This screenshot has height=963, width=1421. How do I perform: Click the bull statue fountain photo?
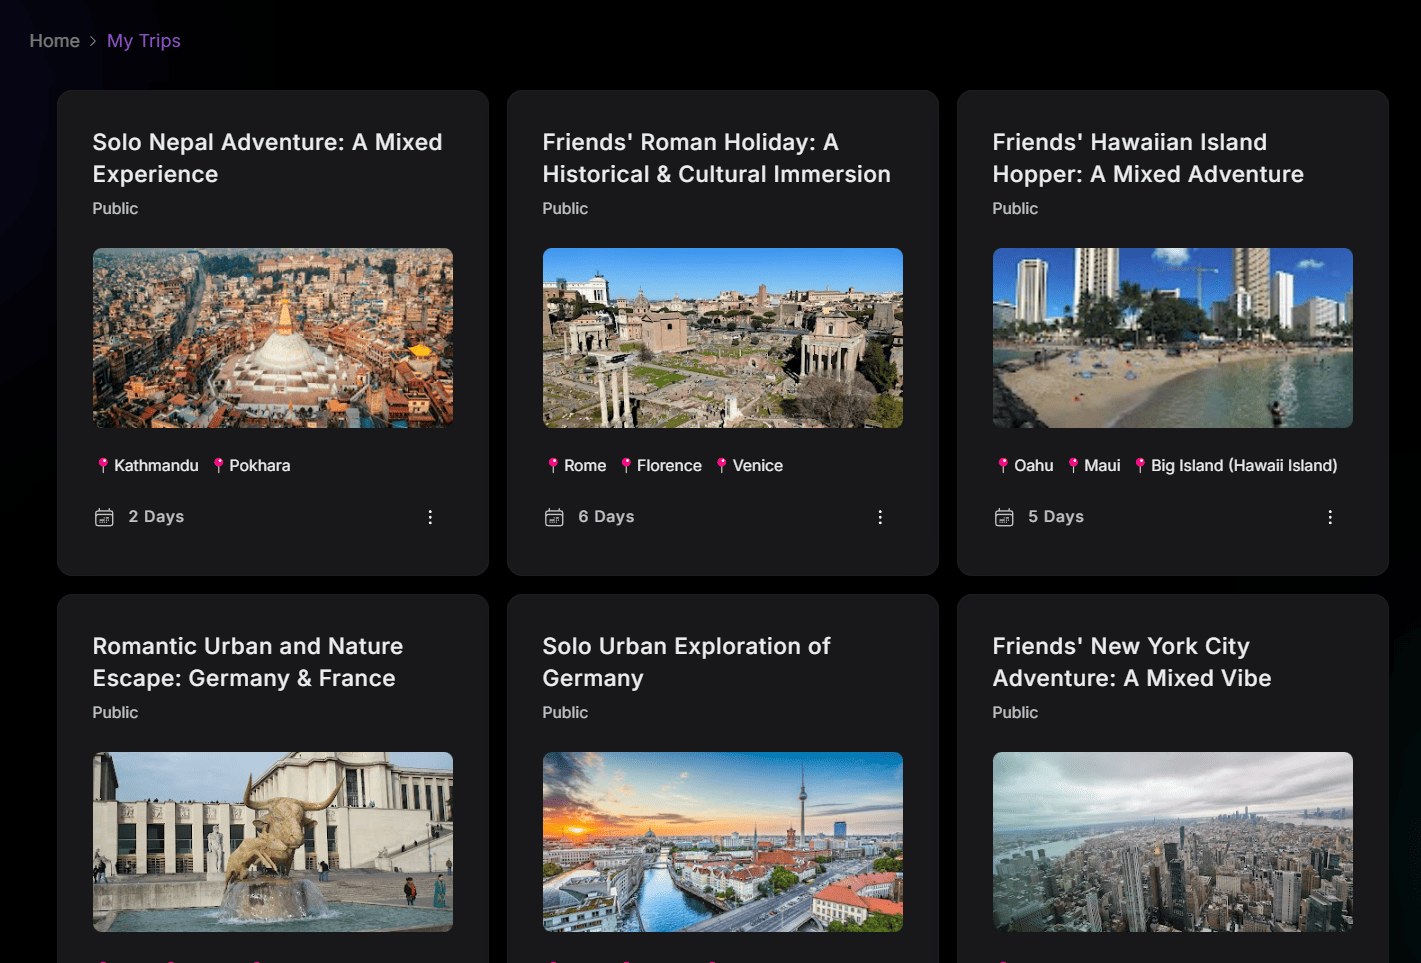point(273,842)
